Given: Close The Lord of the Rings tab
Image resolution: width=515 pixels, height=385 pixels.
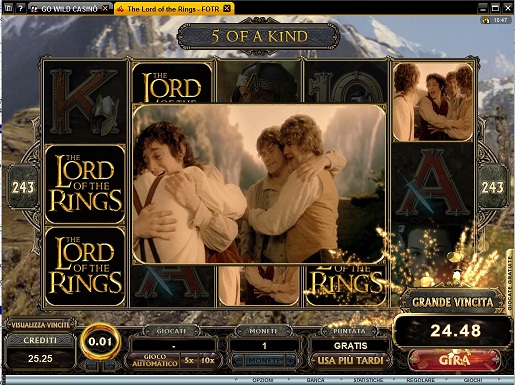Looking at the screenshot, I should (227, 8).
